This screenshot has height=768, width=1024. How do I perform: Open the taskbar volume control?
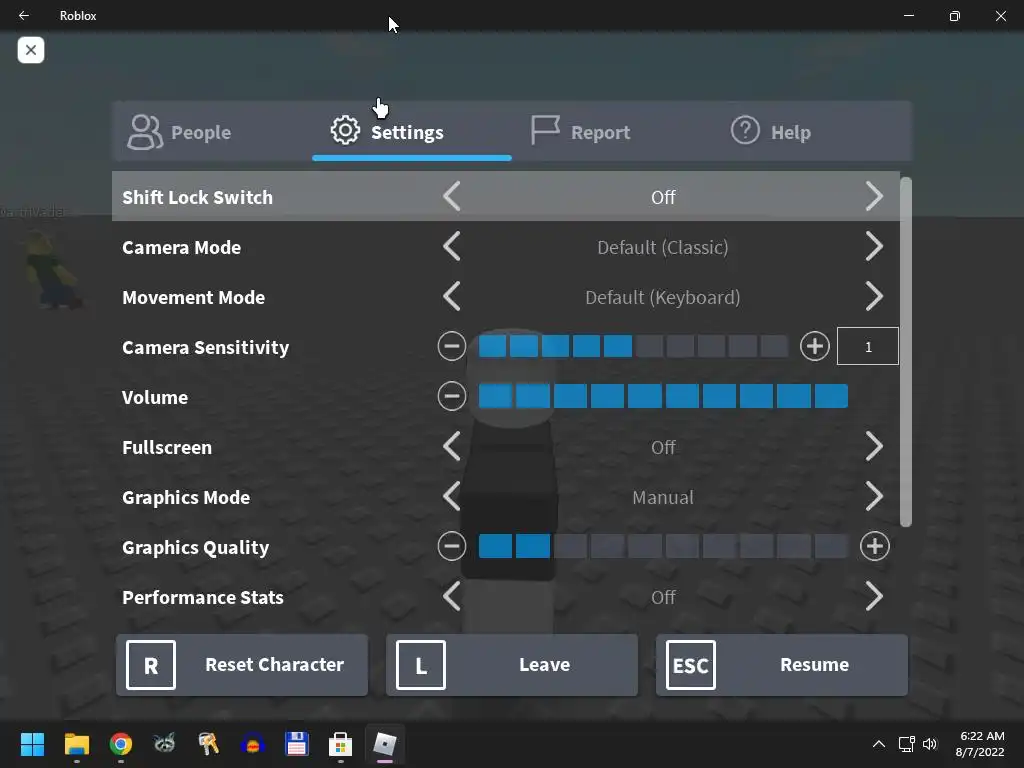pos(930,744)
